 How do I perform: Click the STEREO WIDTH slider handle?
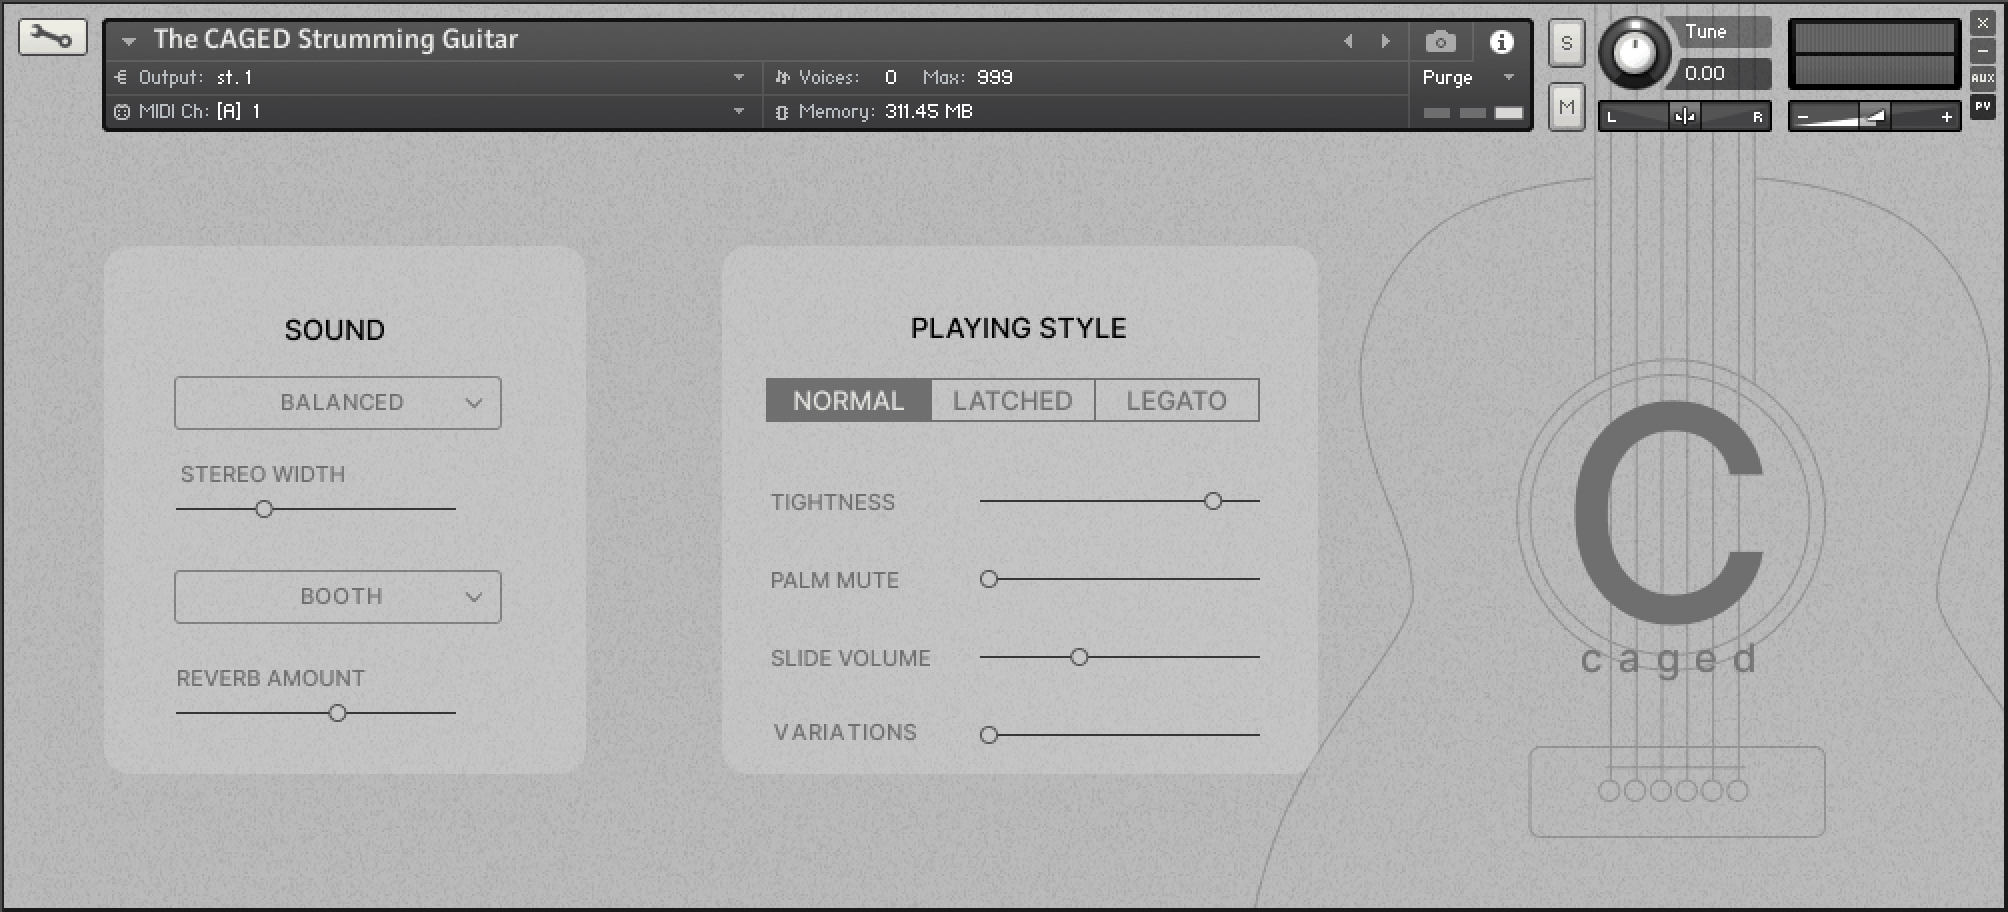click(x=264, y=509)
